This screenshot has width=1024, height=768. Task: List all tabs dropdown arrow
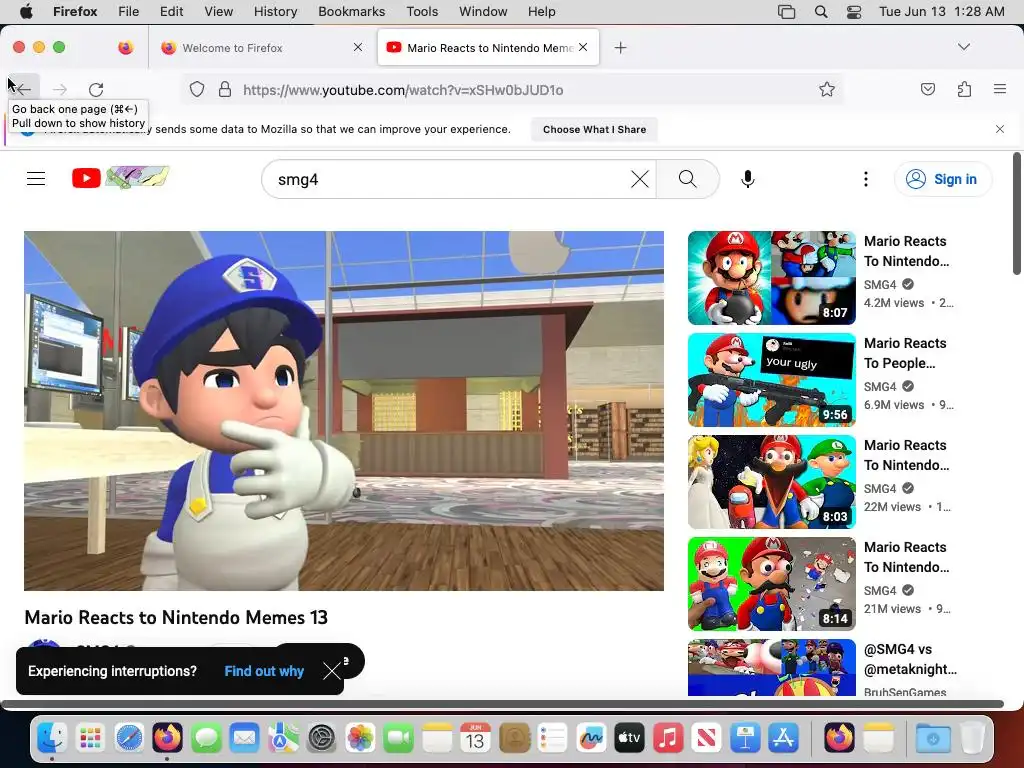(x=964, y=47)
